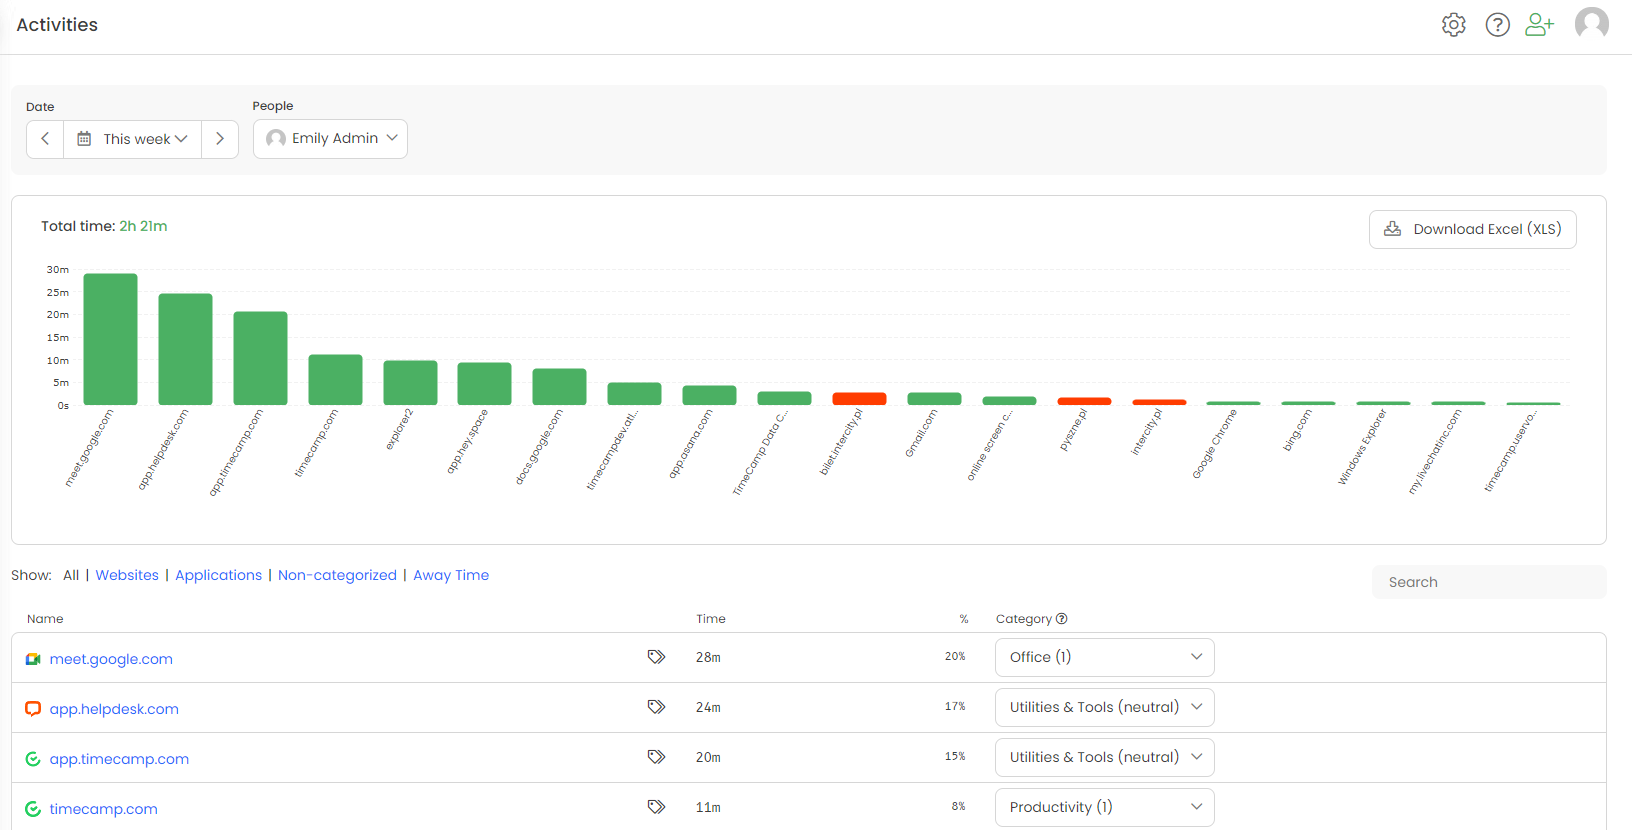This screenshot has height=830, width=1632.
Task: Filter the list by Applications
Action: tap(218, 575)
